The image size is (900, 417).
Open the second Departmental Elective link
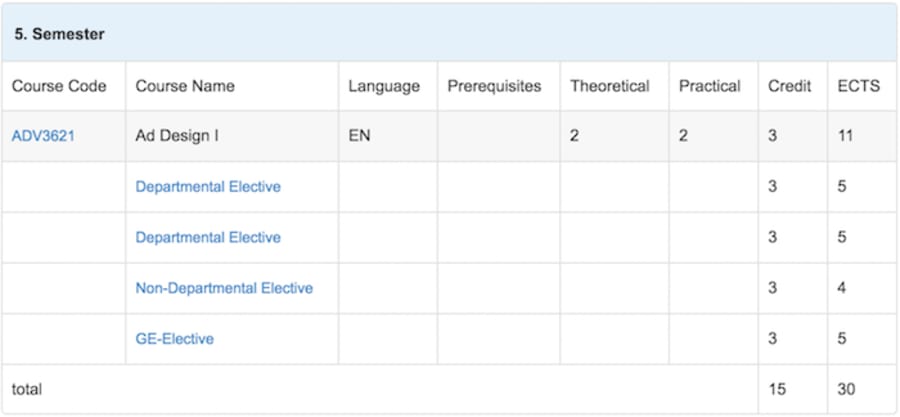(x=208, y=237)
